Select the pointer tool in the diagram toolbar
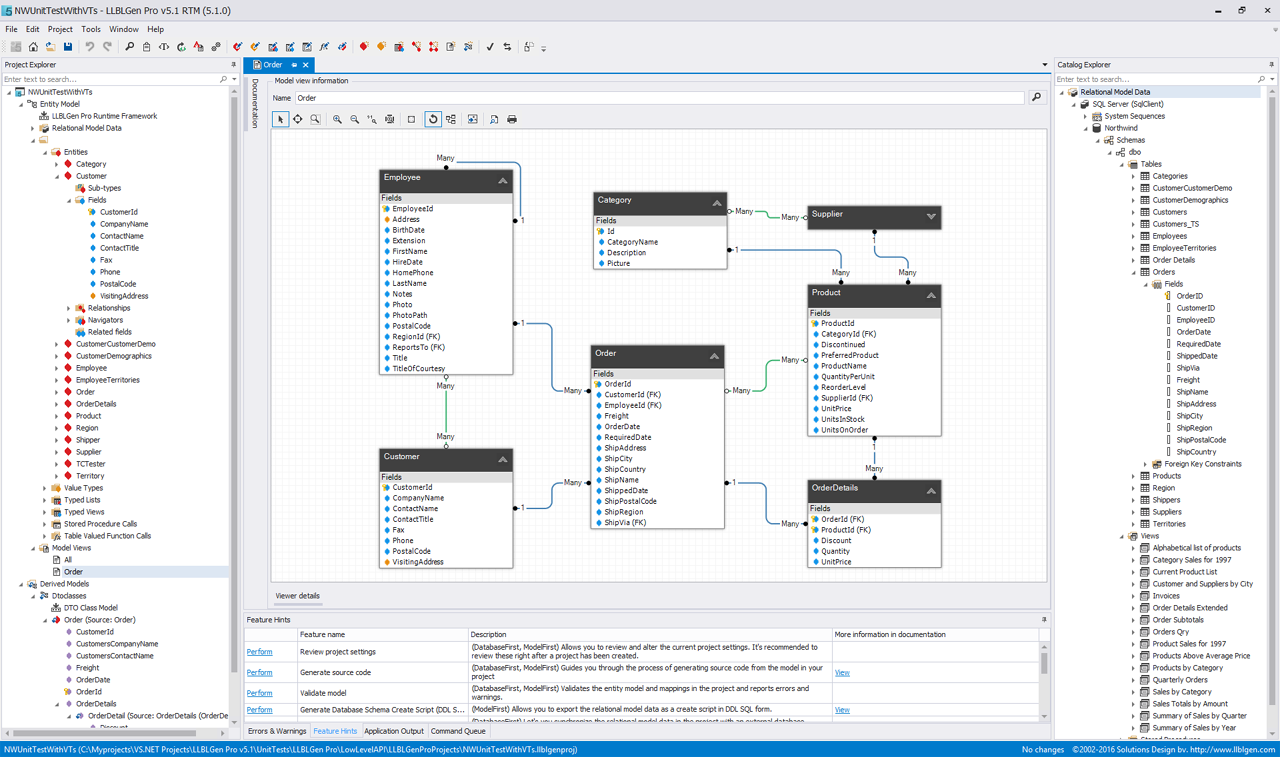1280x757 pixels. click(x=281, y=119)
